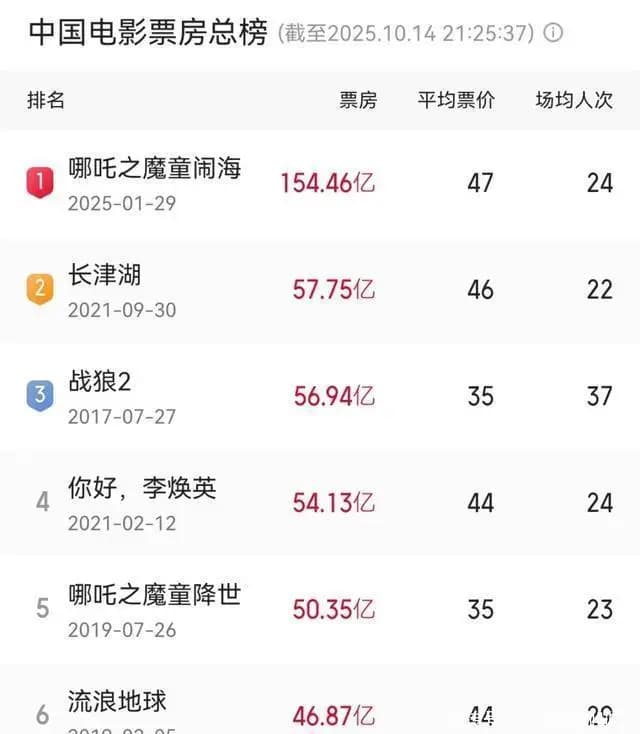Click the 排名 column header

[x=45, y=100]
